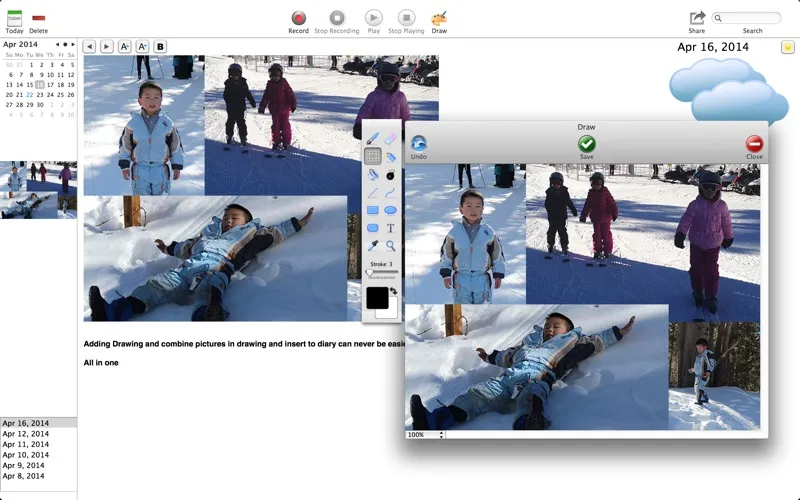Screen dimensions: 800x500
Task: Select the ellipse shape tool
Action: [390, 210]
